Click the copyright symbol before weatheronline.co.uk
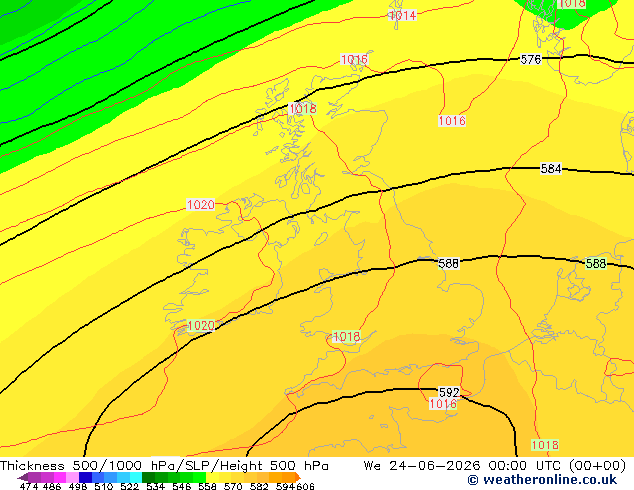 pos(473,480)
